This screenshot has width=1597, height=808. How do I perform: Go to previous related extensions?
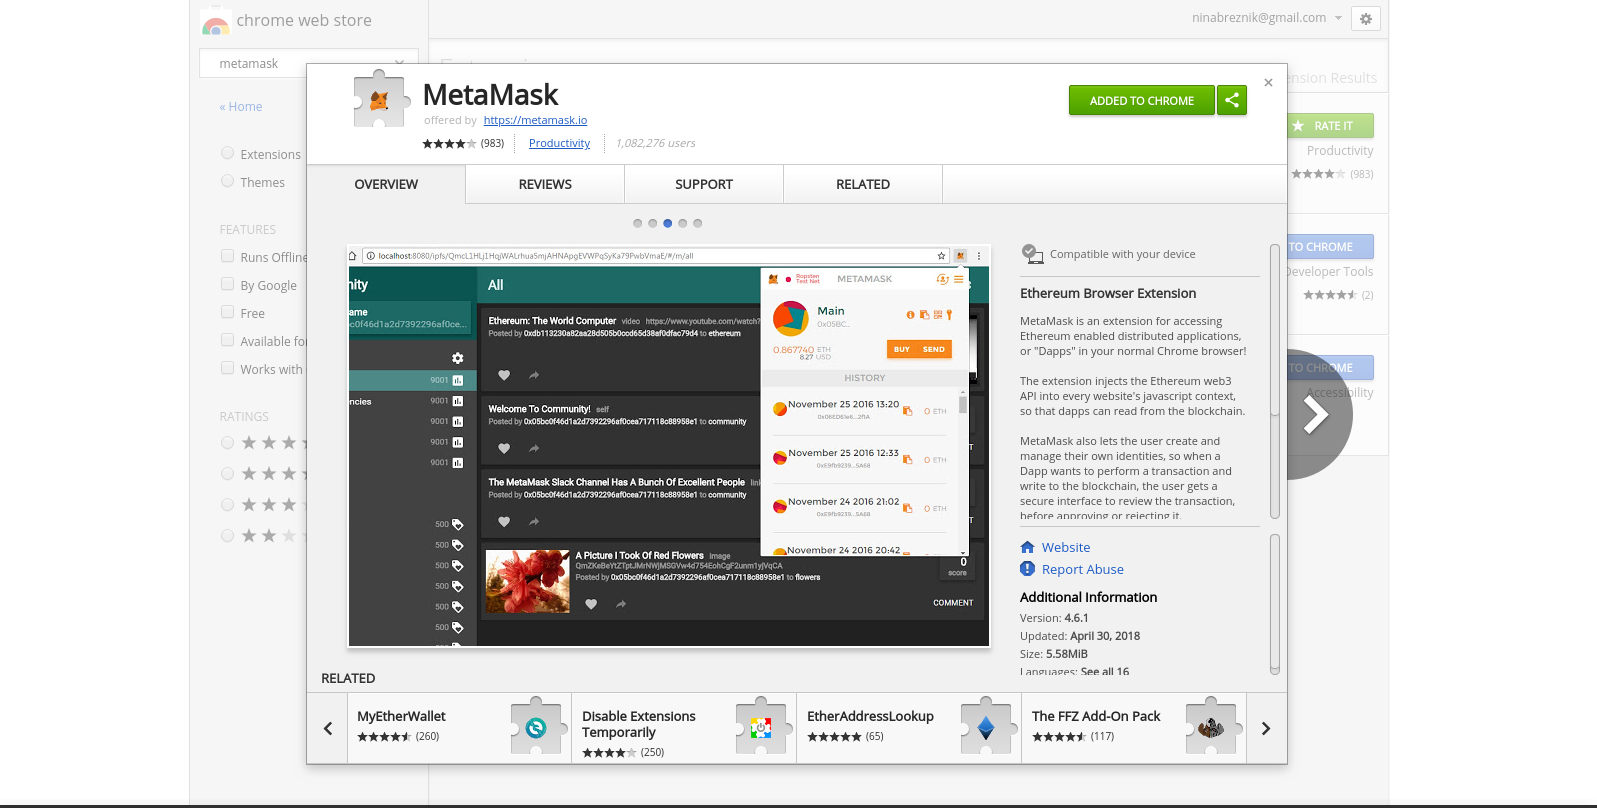pyautogui.click(x=328, y=728)
